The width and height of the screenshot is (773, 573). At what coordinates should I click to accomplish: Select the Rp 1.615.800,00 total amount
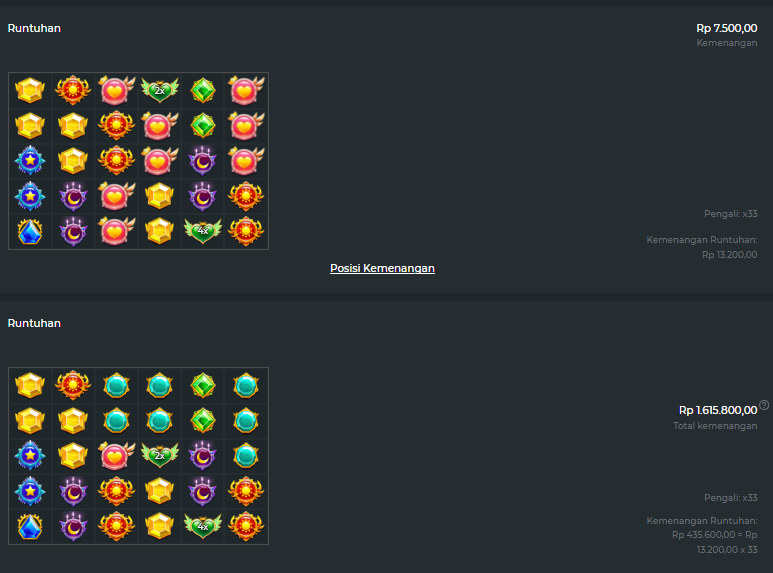point(718,410)
